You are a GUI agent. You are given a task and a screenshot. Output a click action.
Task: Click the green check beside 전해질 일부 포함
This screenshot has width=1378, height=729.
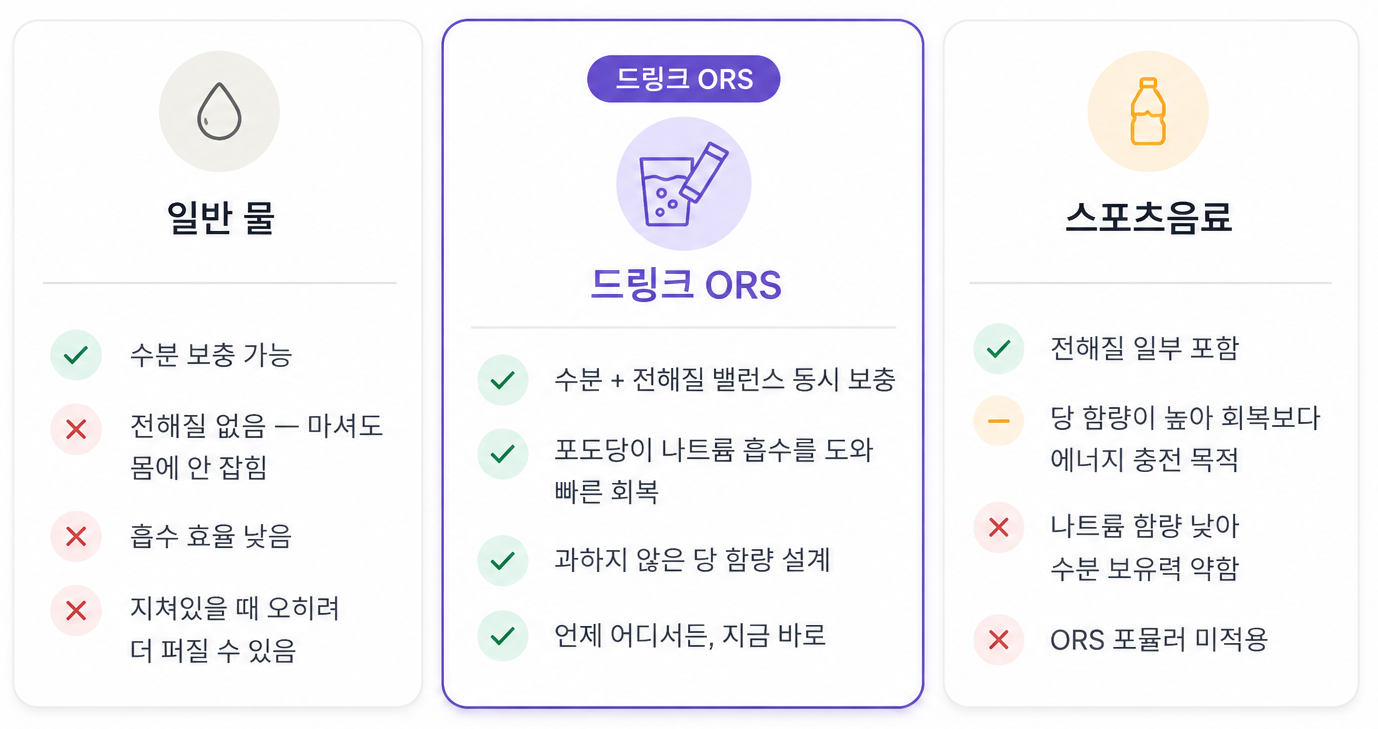tap(998, 349)
